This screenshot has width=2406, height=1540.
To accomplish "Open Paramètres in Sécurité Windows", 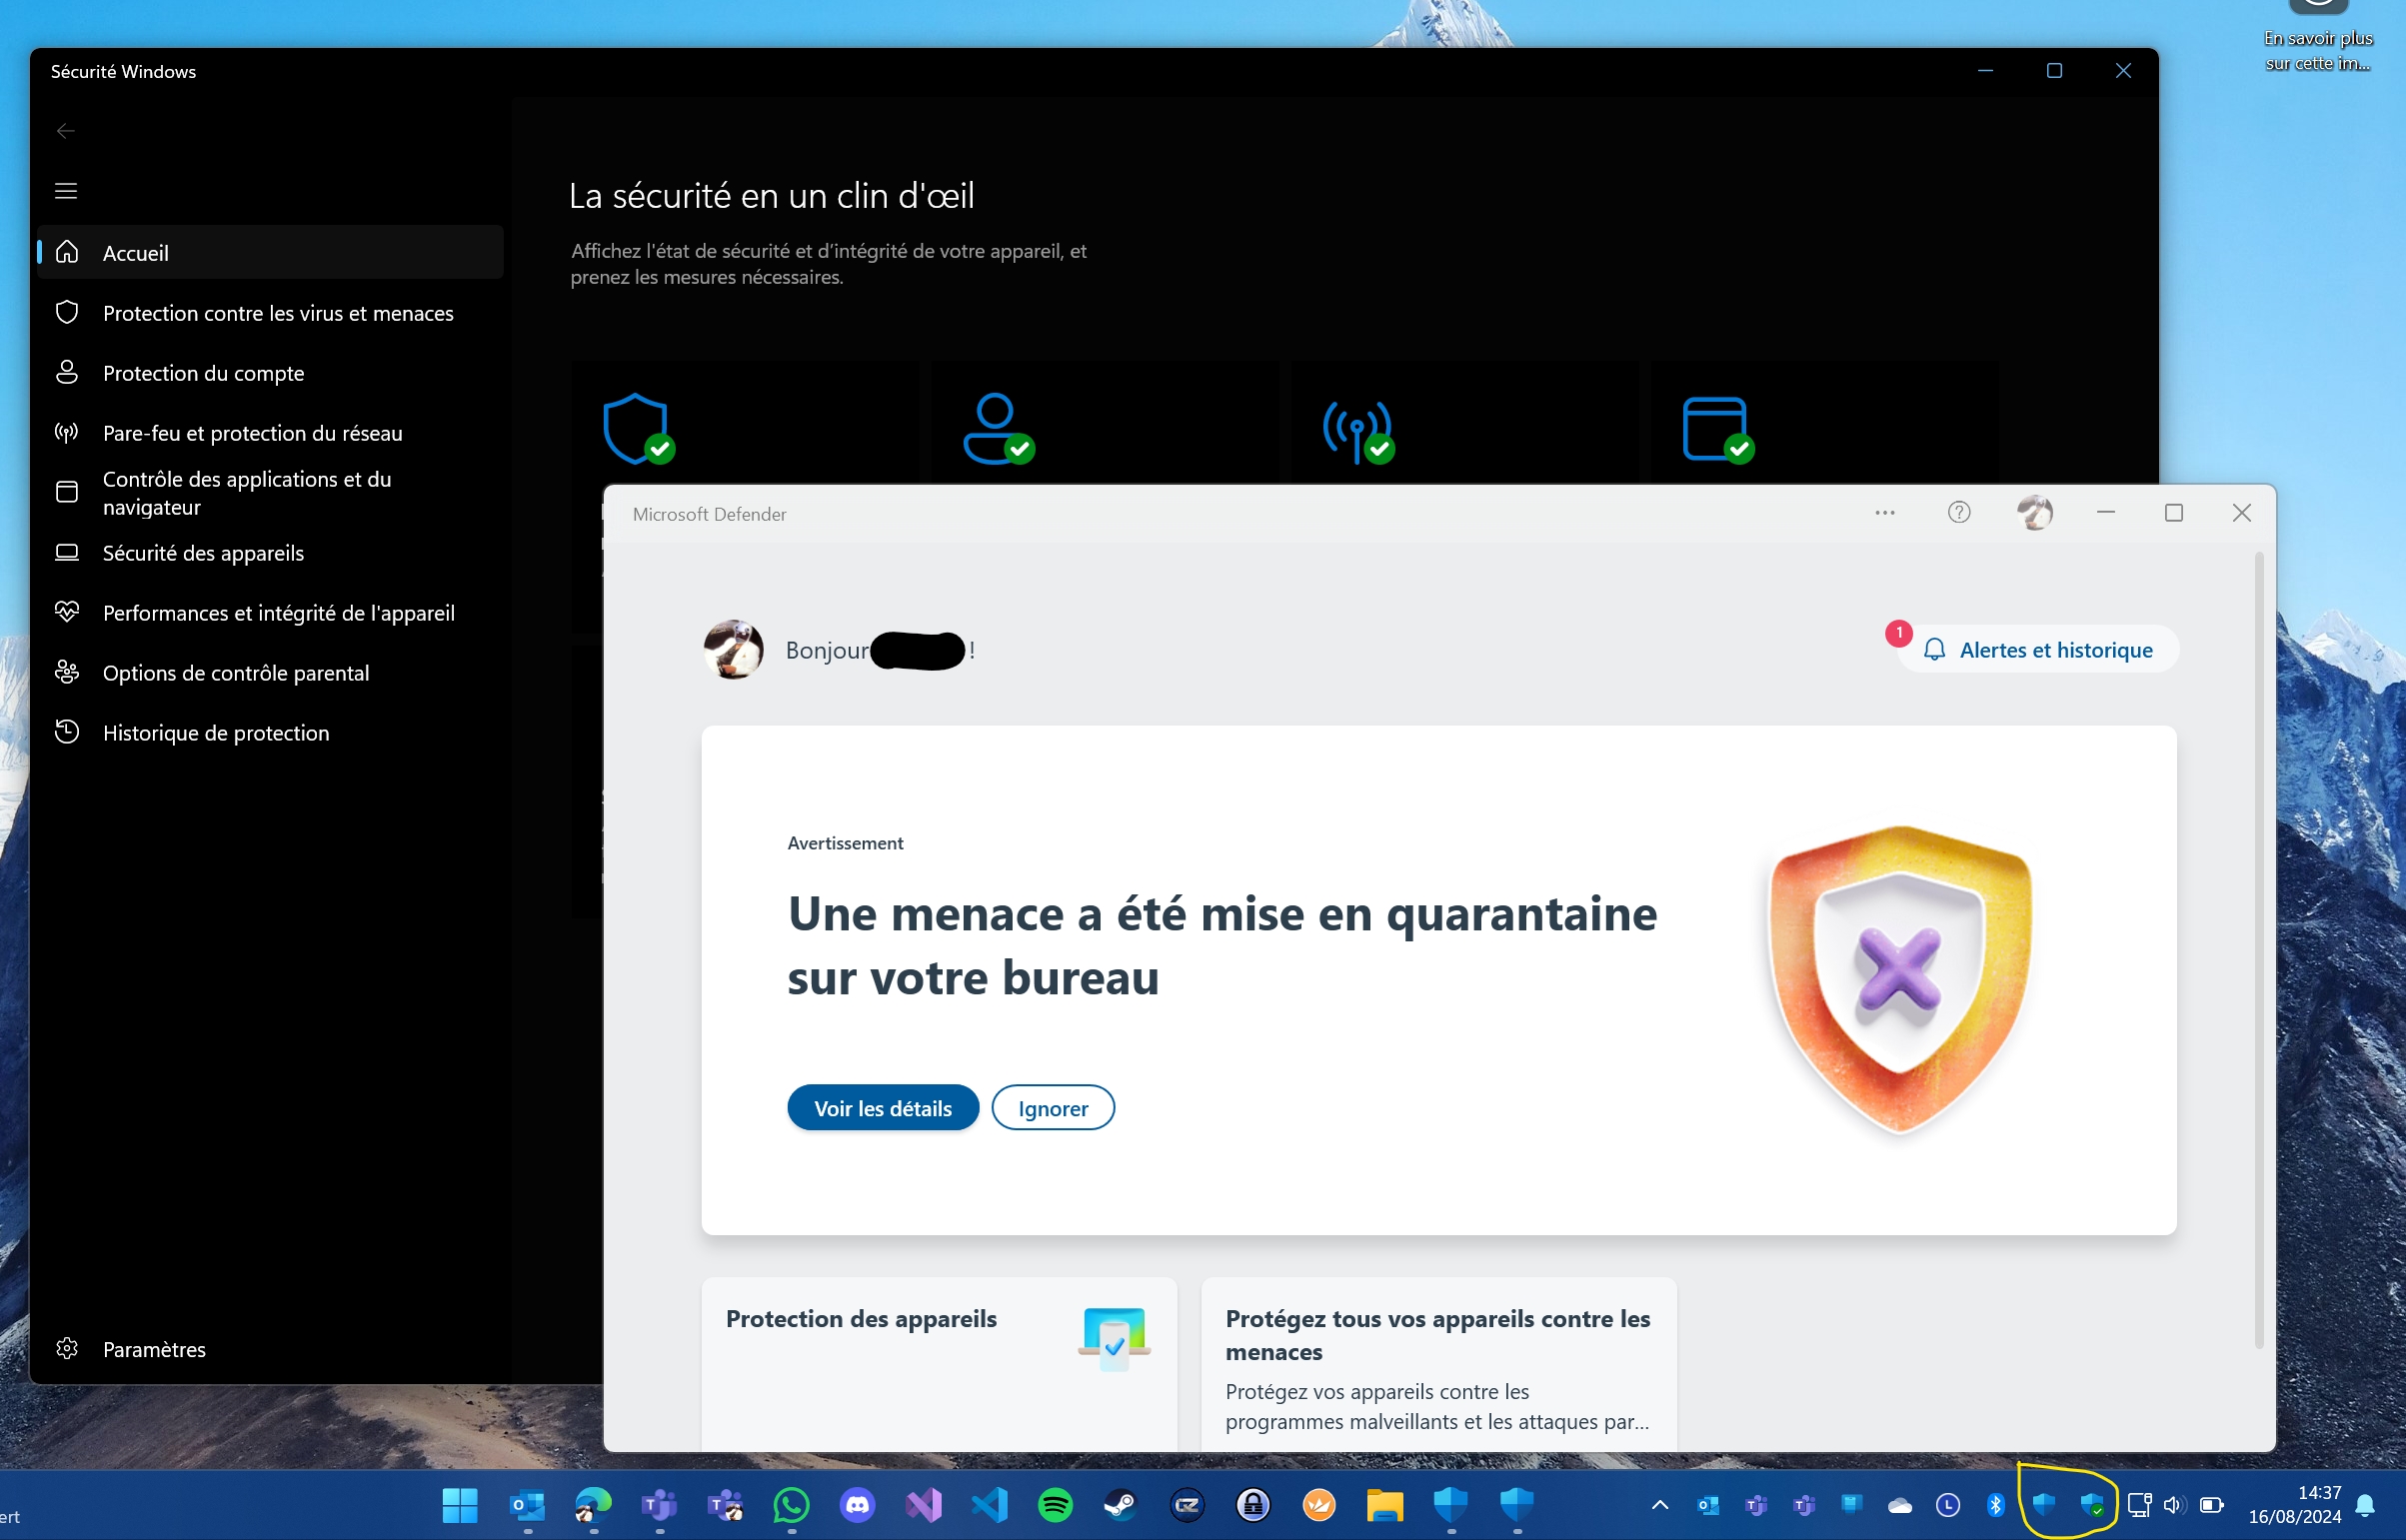I will coord(153,1349).
